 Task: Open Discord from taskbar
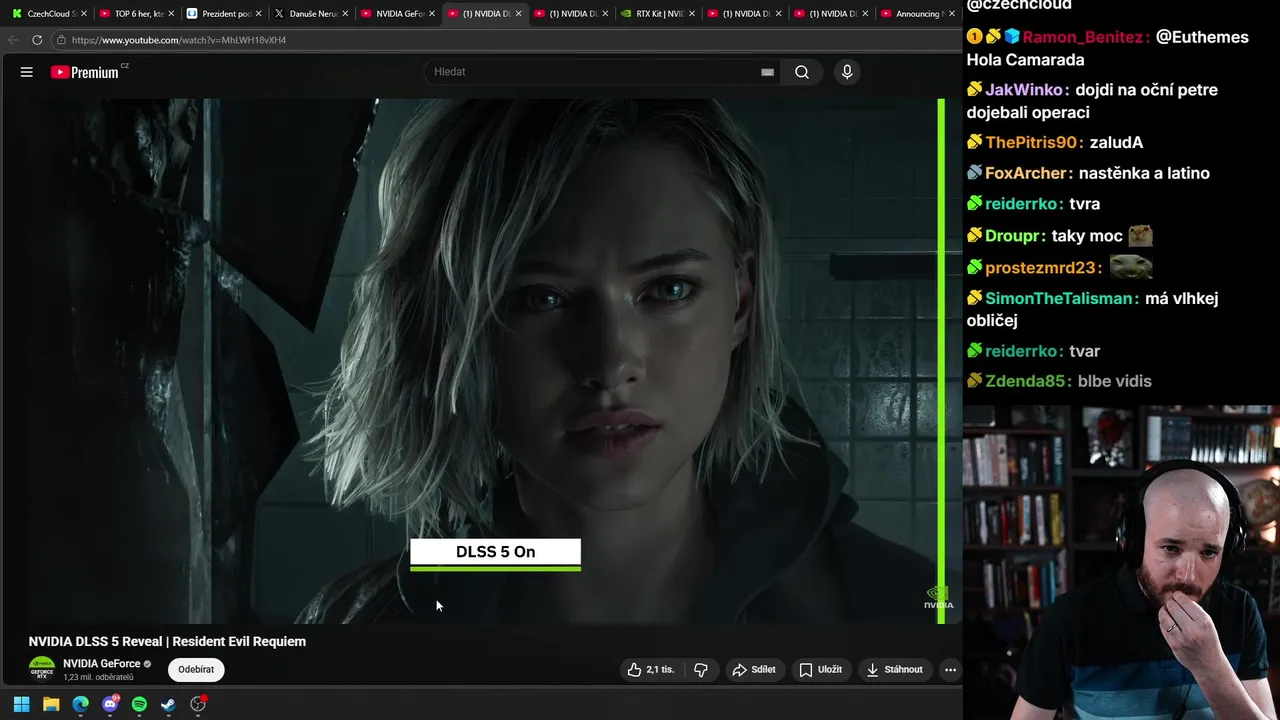click(x=110, y=704)
